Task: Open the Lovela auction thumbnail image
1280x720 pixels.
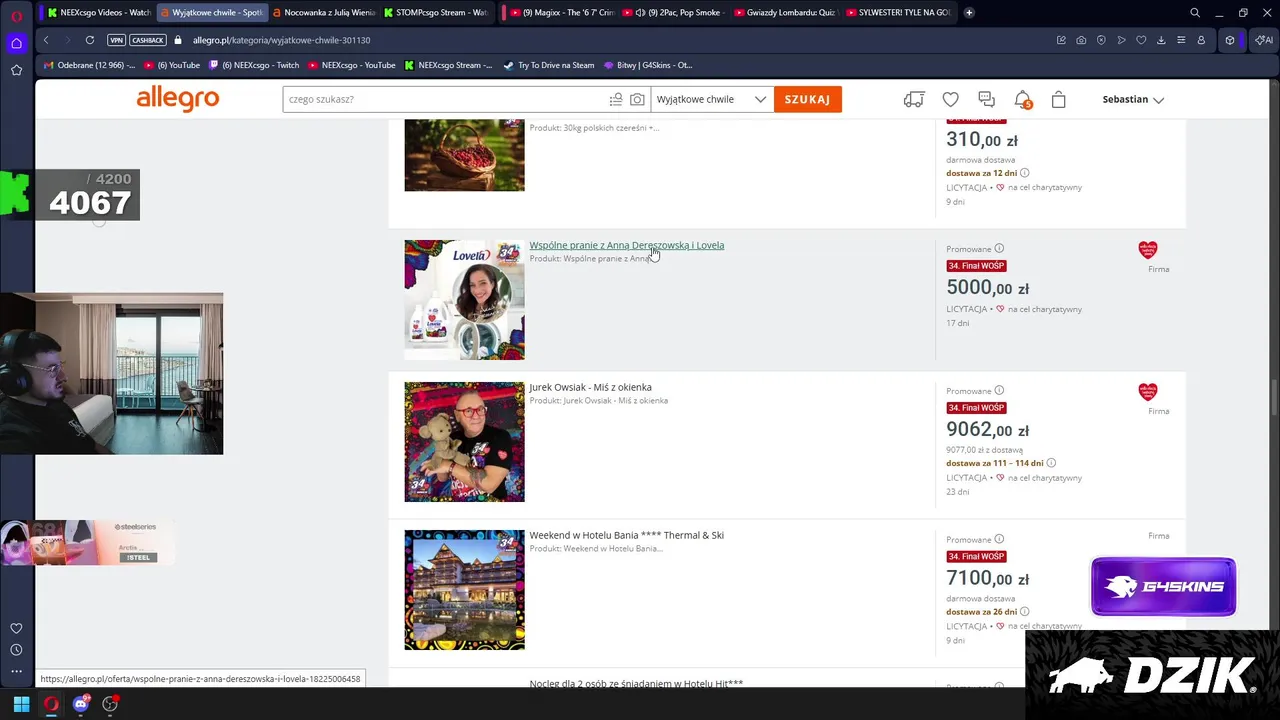Action: [464, 299]
